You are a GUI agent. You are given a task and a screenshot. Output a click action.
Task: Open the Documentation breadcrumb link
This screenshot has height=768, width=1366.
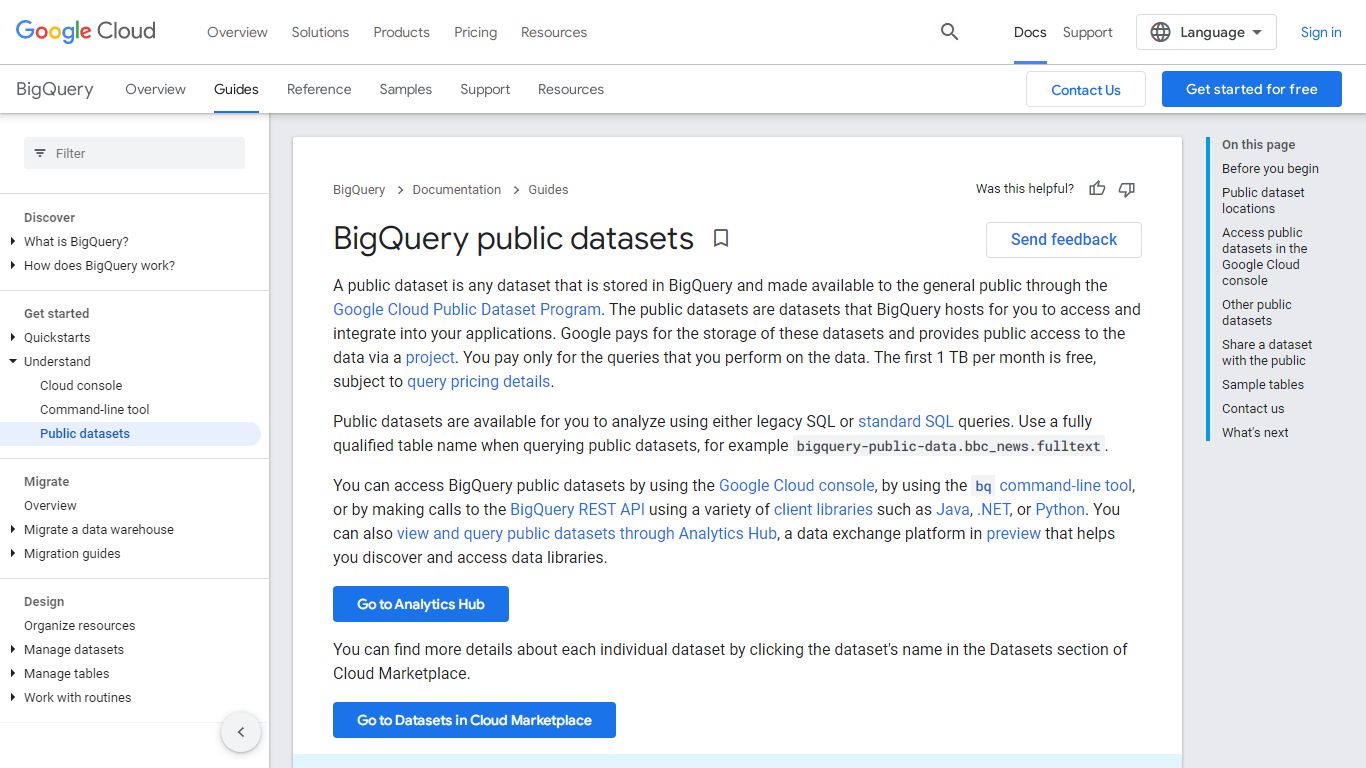click(457, 189)
